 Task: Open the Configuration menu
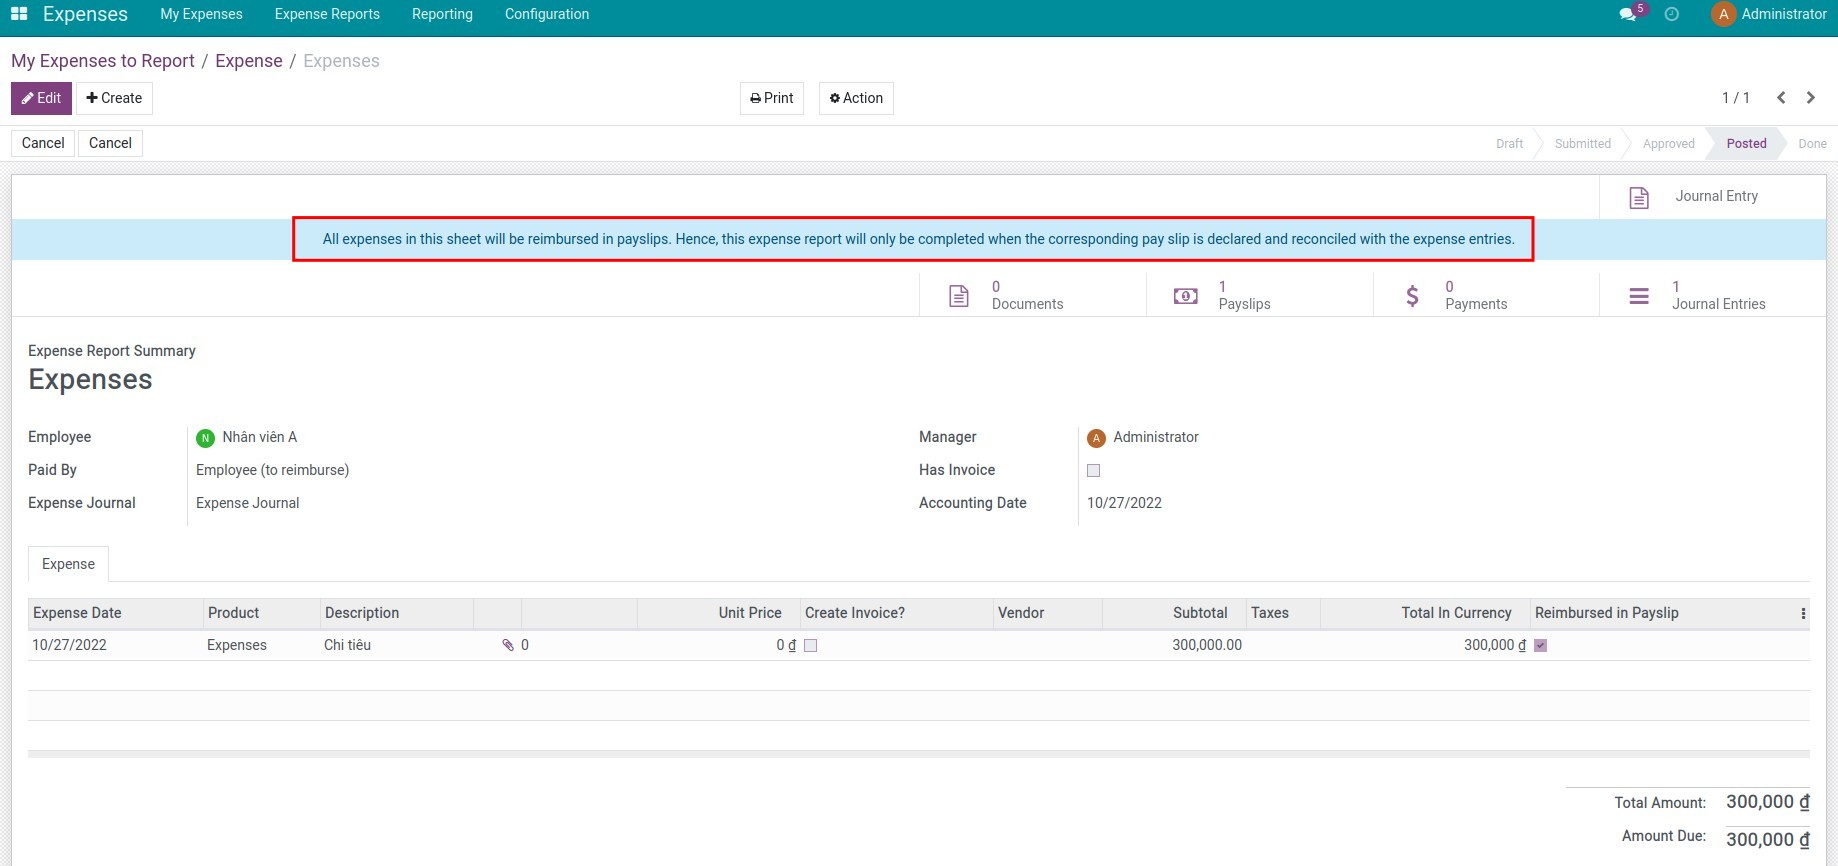point(547,14)
